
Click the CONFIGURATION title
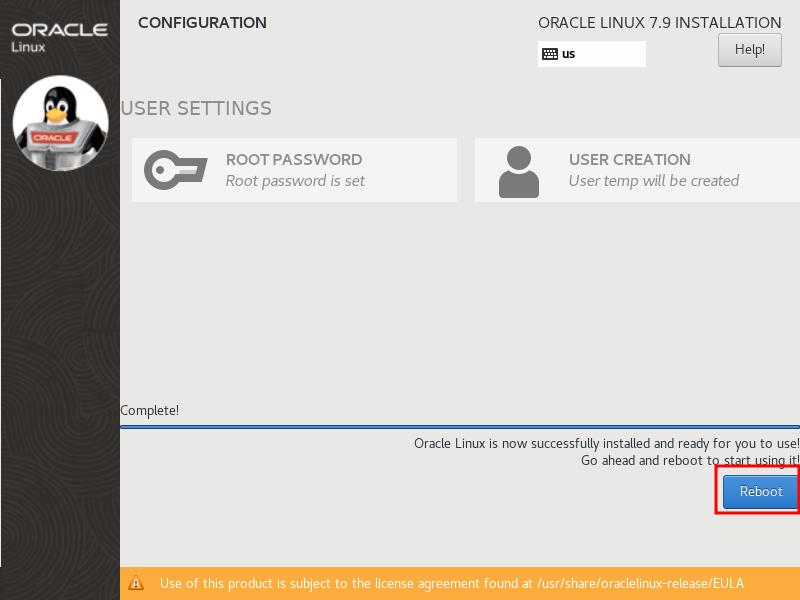pyautogui.click(x=202, y=23)
